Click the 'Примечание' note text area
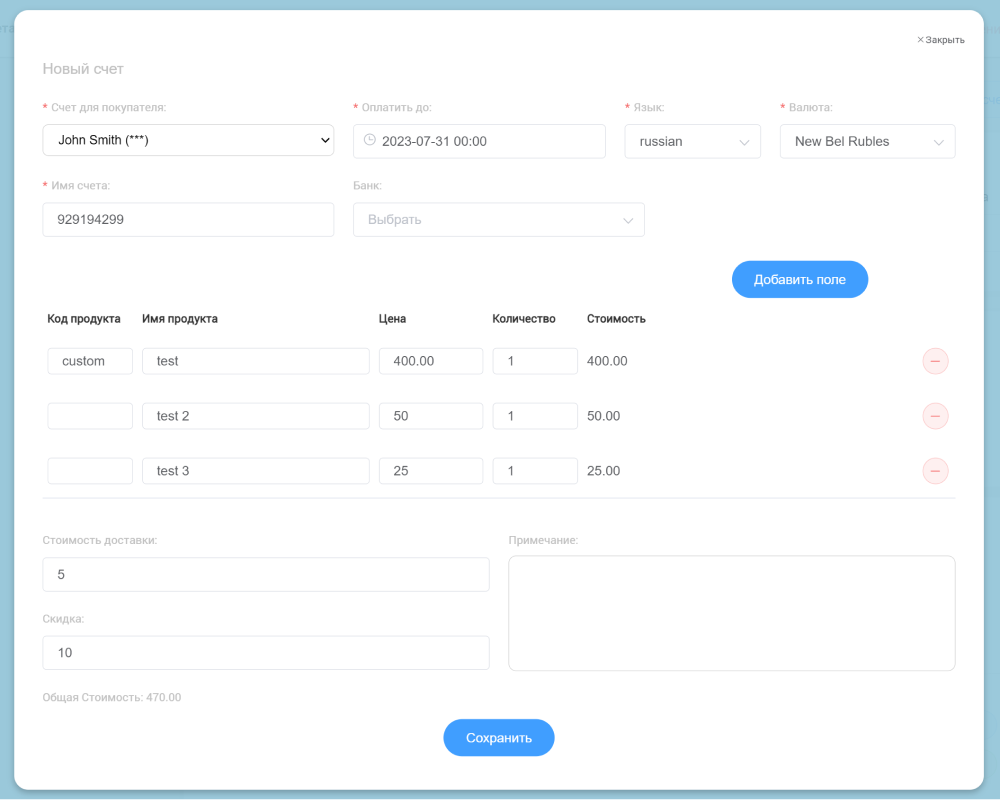Image resolution: width=1000 pixels, height=800 pixels. 731,613
